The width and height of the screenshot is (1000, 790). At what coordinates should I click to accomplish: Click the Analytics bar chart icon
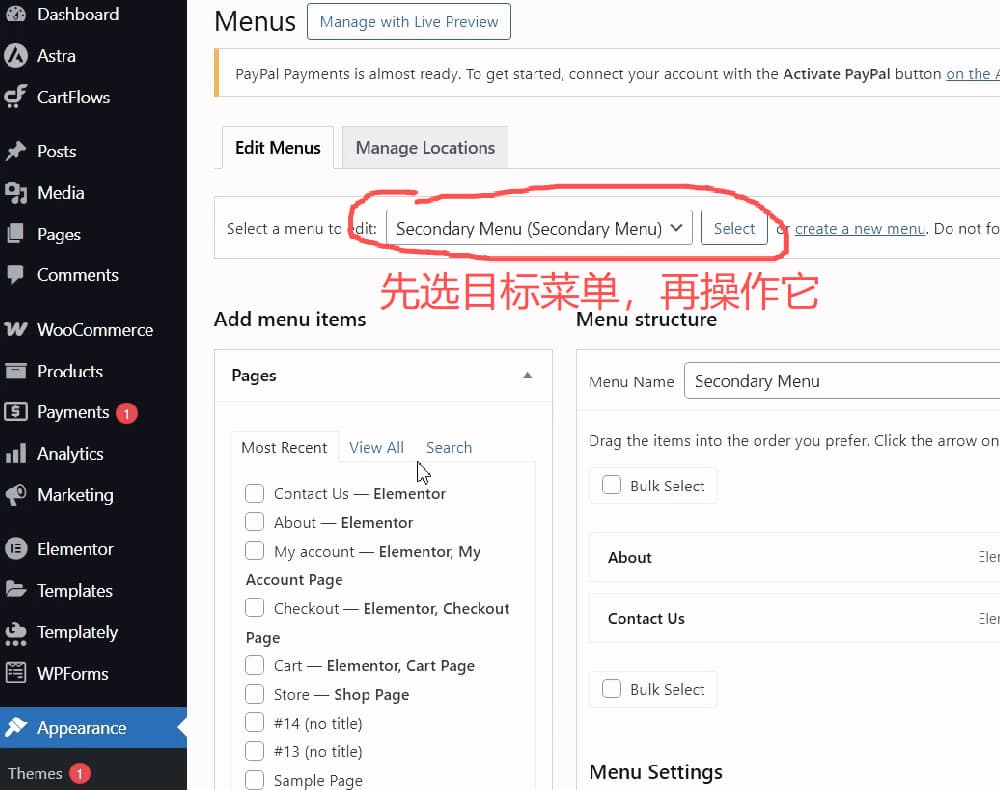(x=15, y=453)
